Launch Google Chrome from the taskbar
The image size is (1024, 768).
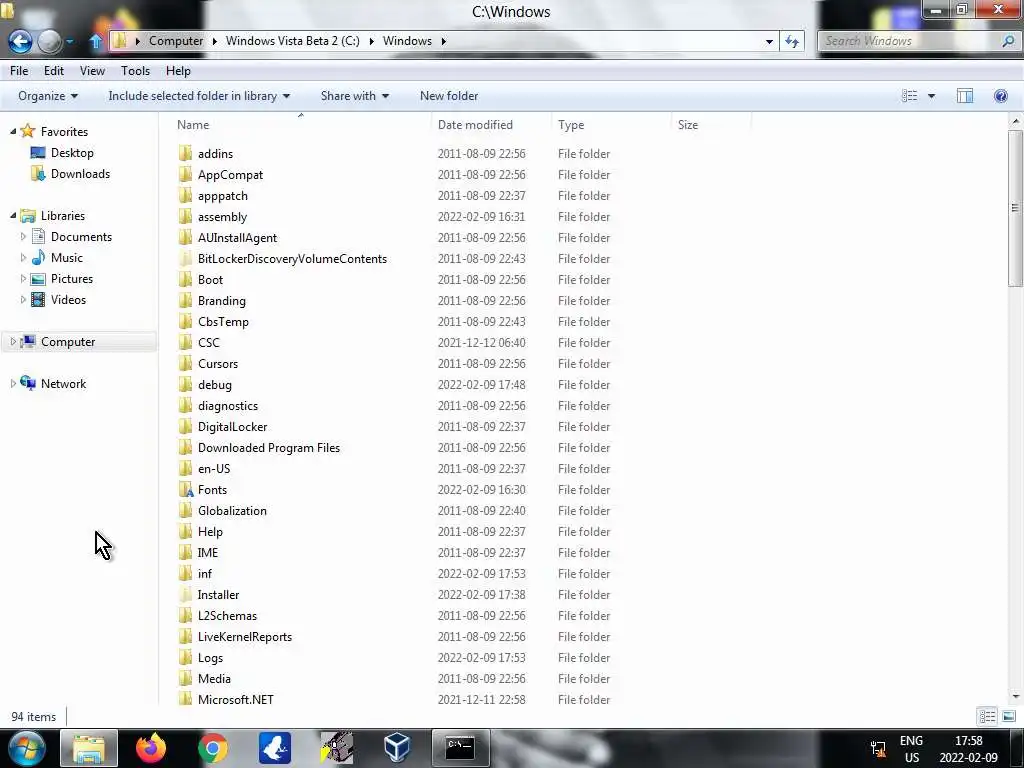(213, 748)
